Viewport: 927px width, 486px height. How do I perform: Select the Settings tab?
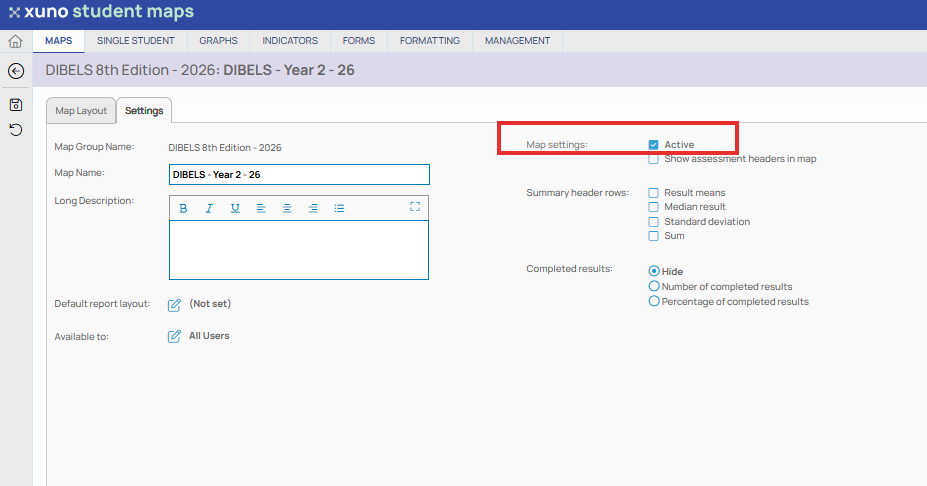144,111
